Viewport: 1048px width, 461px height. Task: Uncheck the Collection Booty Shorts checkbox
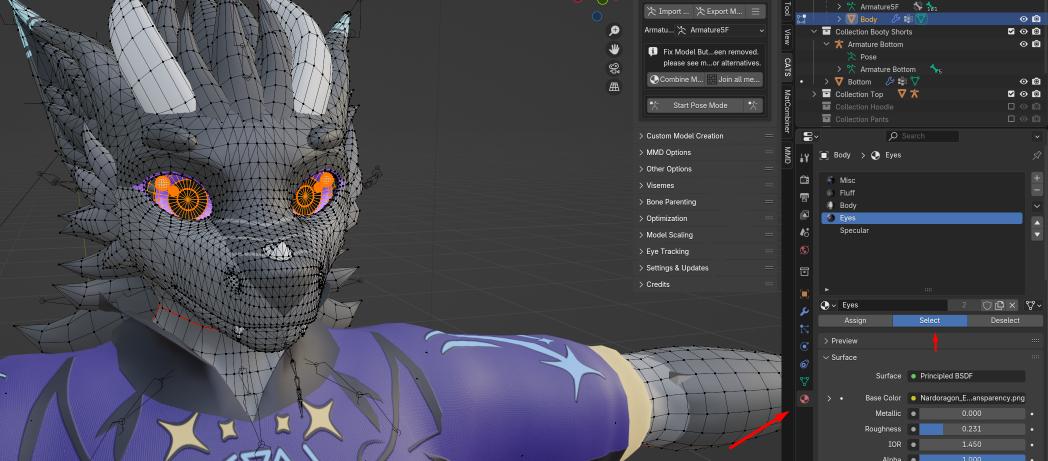pos(1012,32)
